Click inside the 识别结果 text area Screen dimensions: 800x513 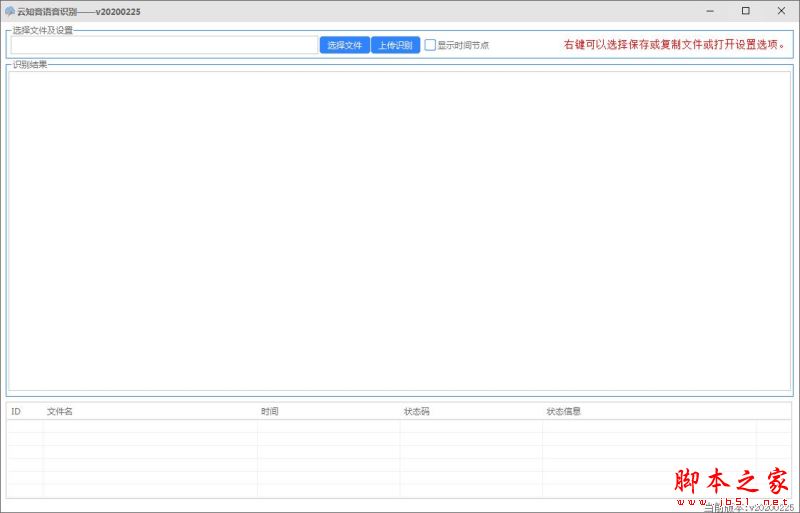400,230
